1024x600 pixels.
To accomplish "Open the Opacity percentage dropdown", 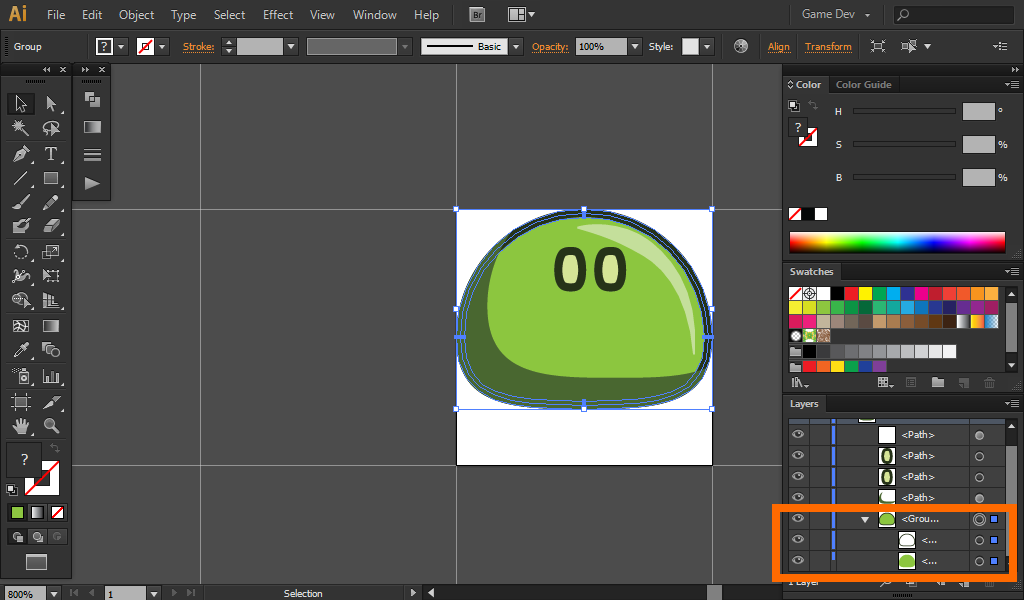I will click(x=634, y=47).
